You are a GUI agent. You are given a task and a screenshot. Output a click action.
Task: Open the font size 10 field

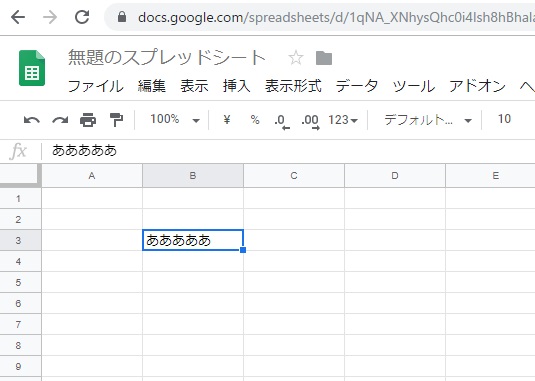click(x=504, y=119)
